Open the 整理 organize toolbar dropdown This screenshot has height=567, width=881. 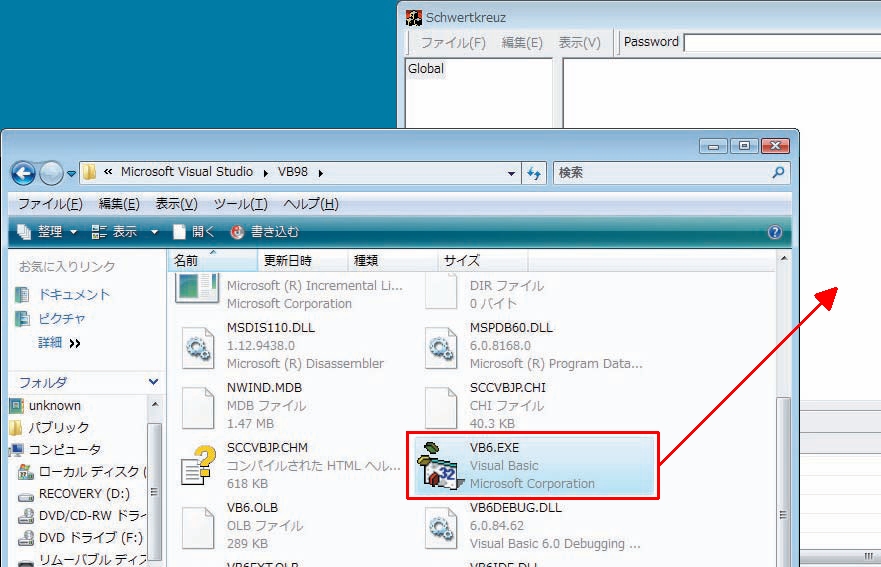[47, 232]
